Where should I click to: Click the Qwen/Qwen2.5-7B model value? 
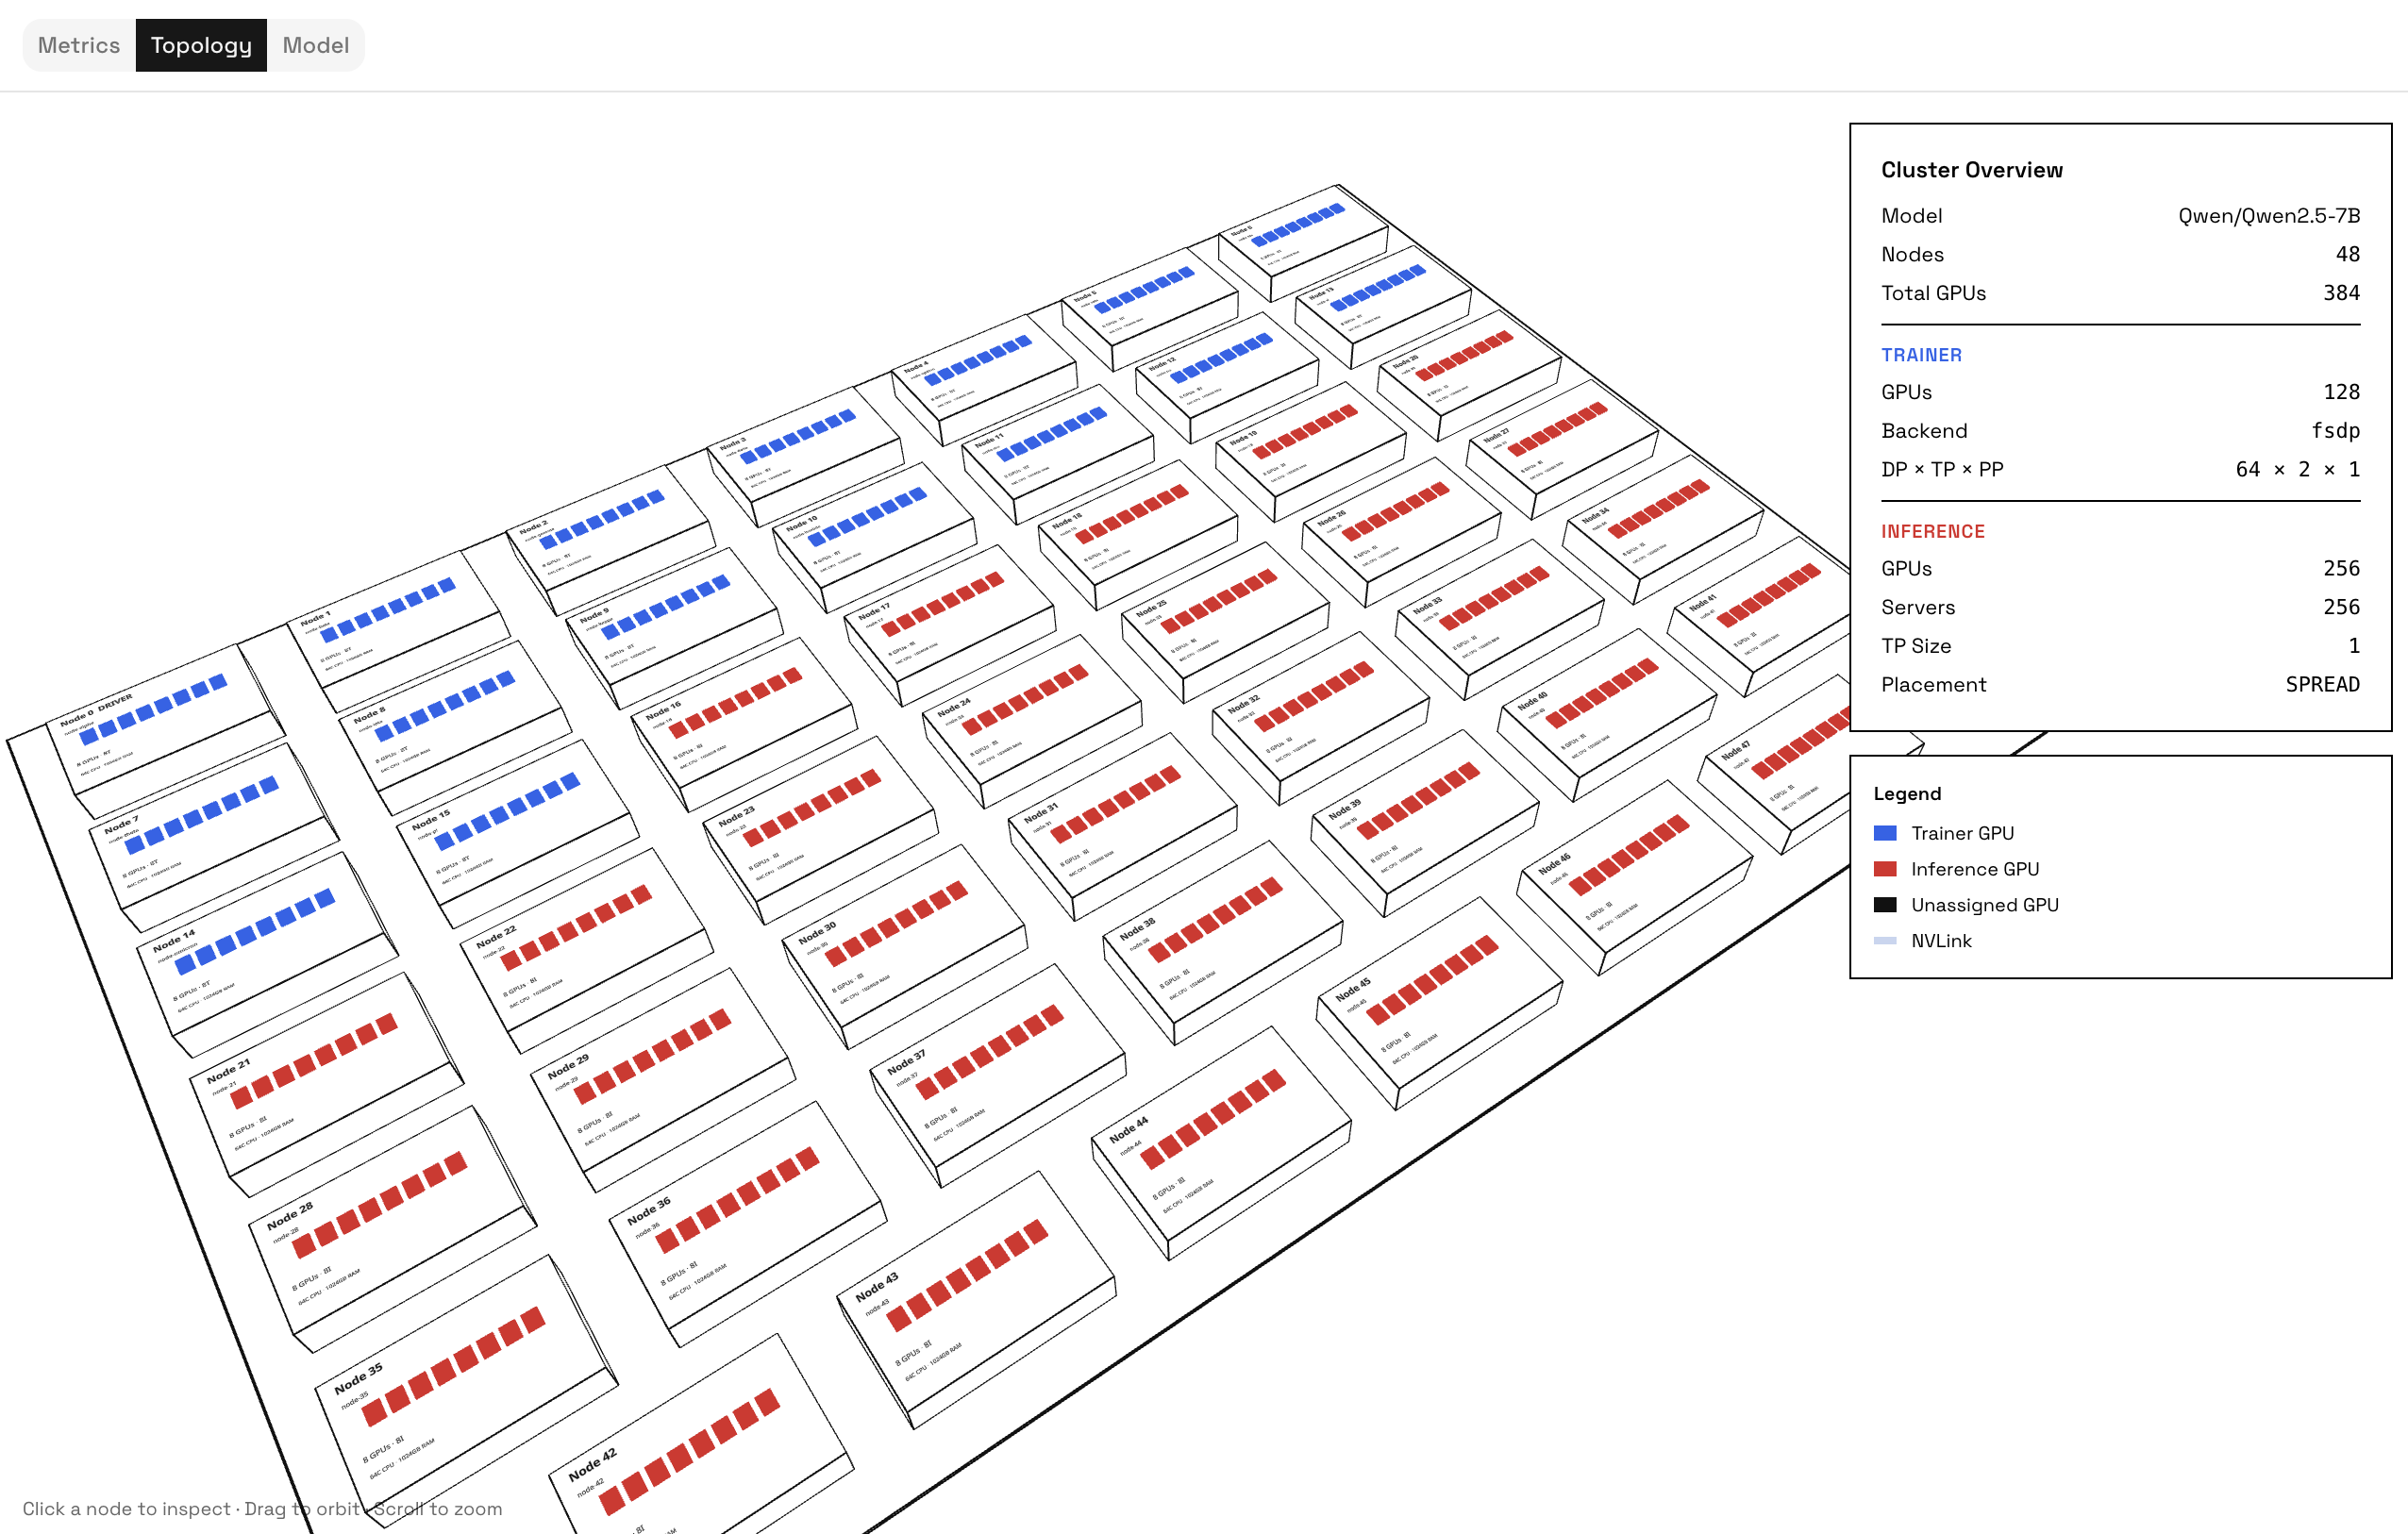[x=2269, y=216]
